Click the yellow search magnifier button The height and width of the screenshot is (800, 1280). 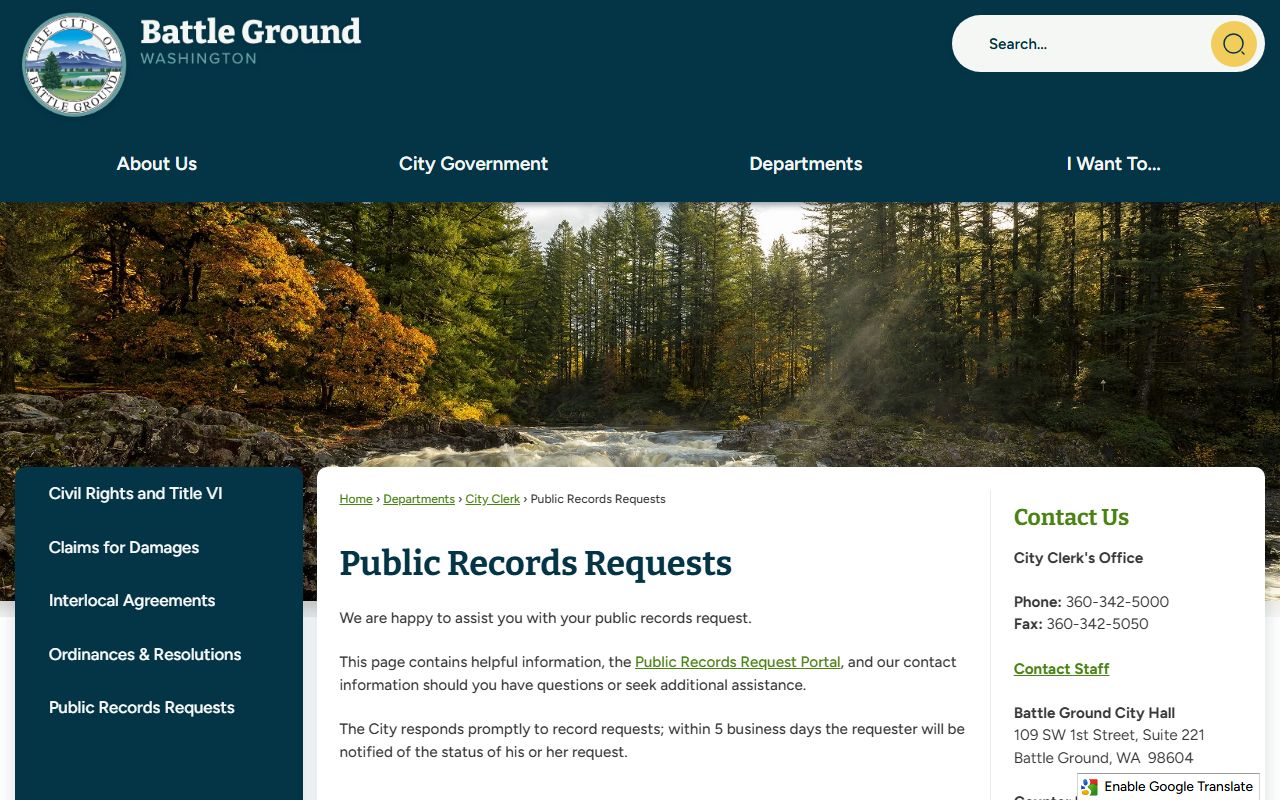click(x=1233, y=44)
